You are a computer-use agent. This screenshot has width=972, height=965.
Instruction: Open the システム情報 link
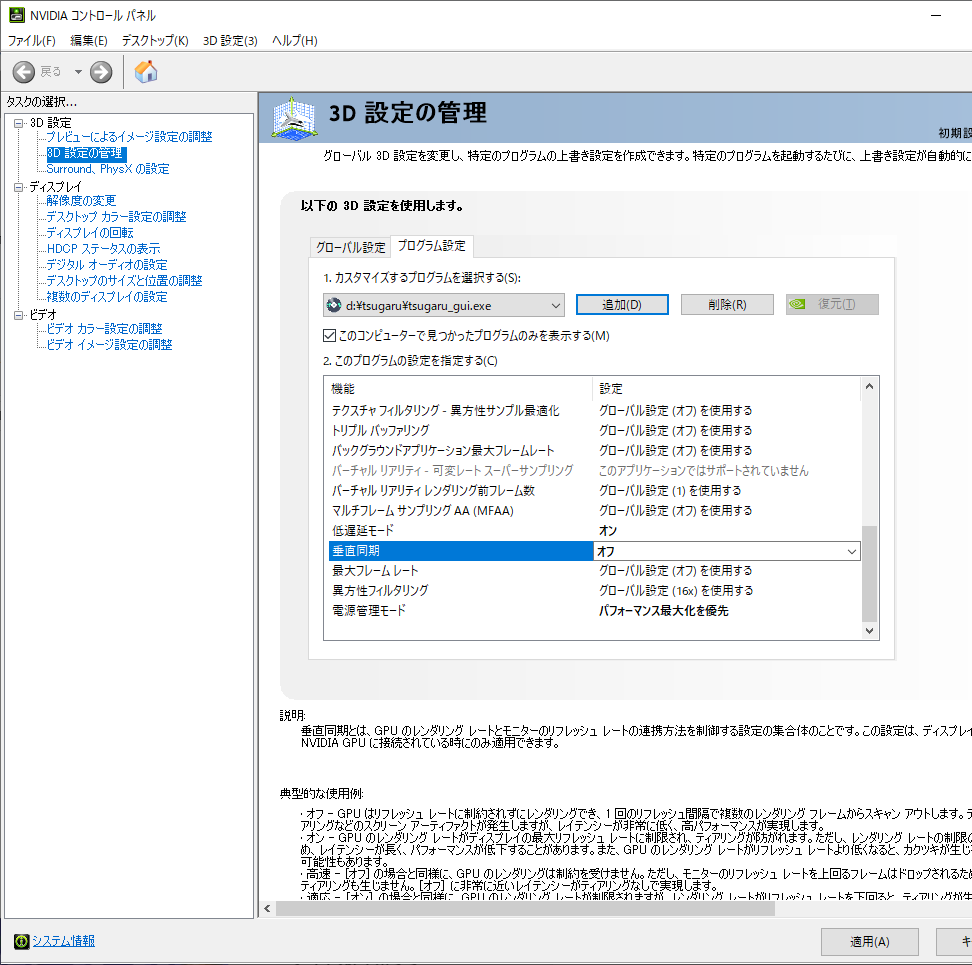pyautogui.click(x=63, y=941)
